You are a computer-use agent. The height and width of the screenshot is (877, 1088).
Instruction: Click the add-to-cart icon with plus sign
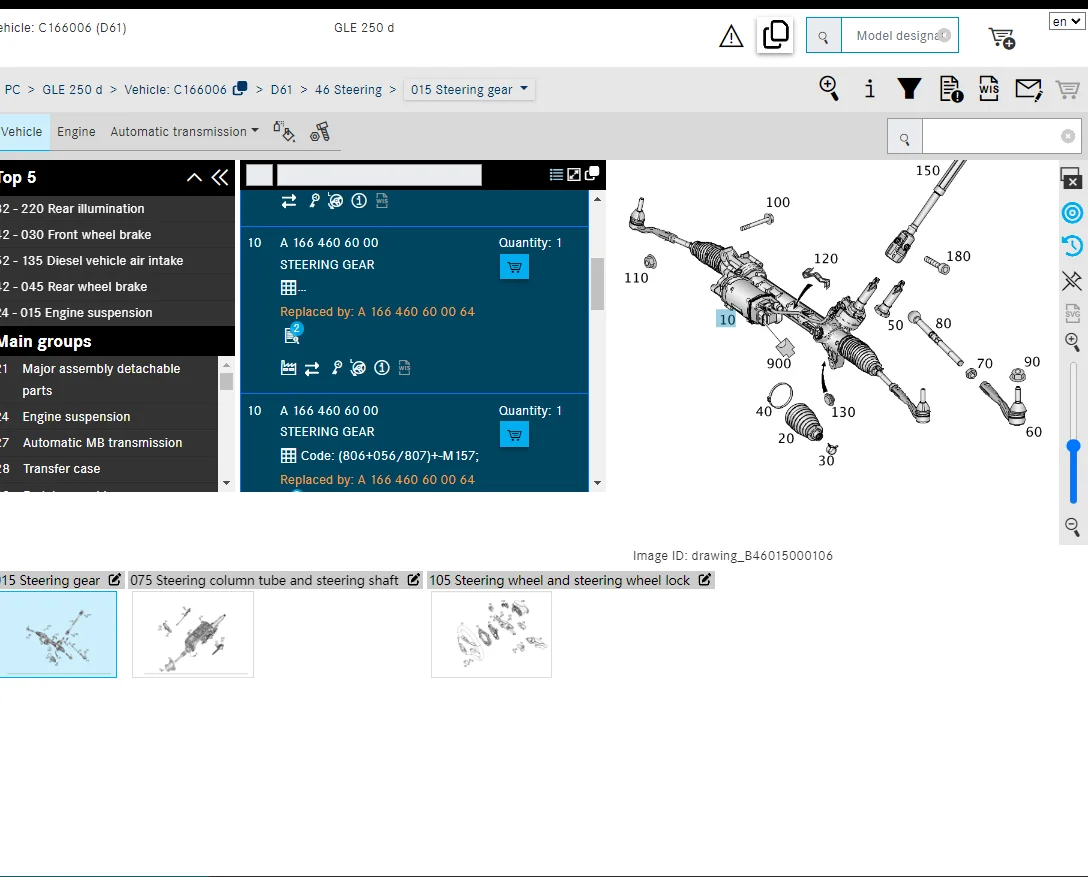pyautogui.click(x=1001, y=37)
